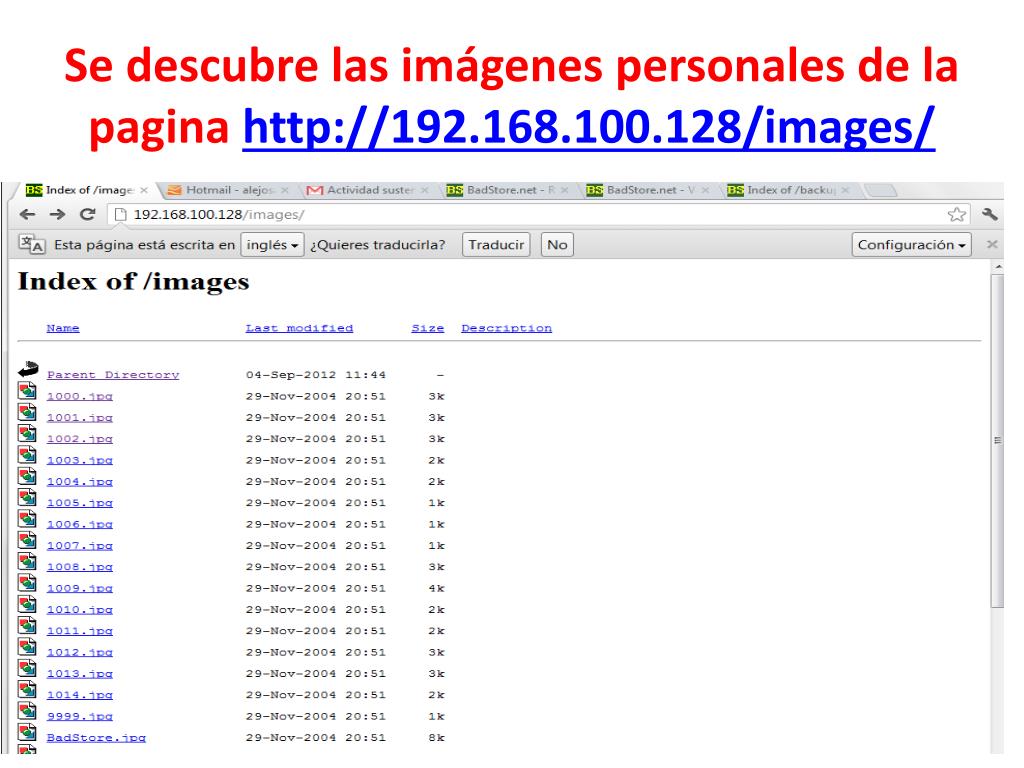Click the image icon next to BadStore.jpg
This screenshot has height=768, width=1024.
click(x=27, y=733)
